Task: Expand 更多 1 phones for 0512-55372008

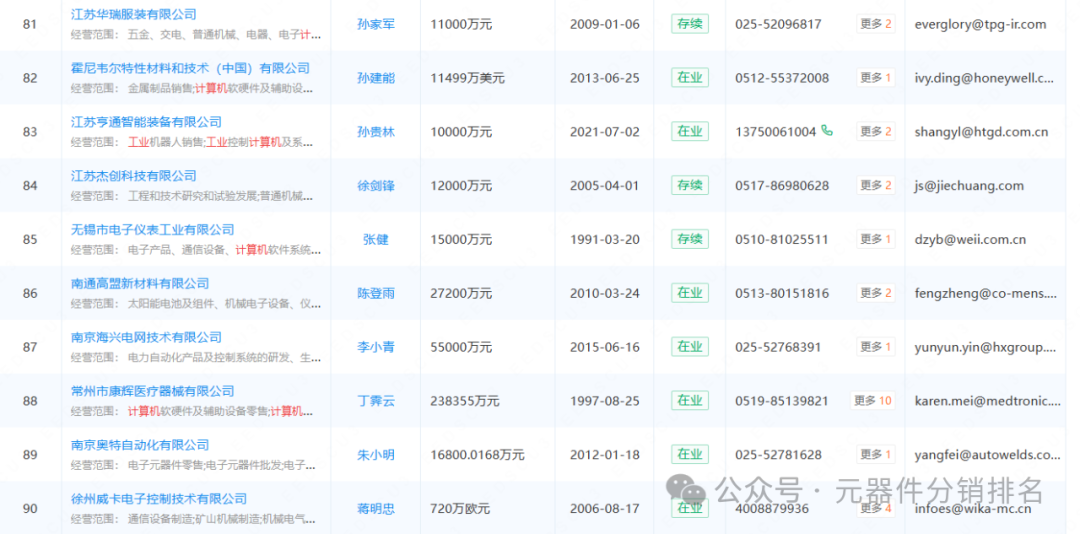Action: [876, 77]
